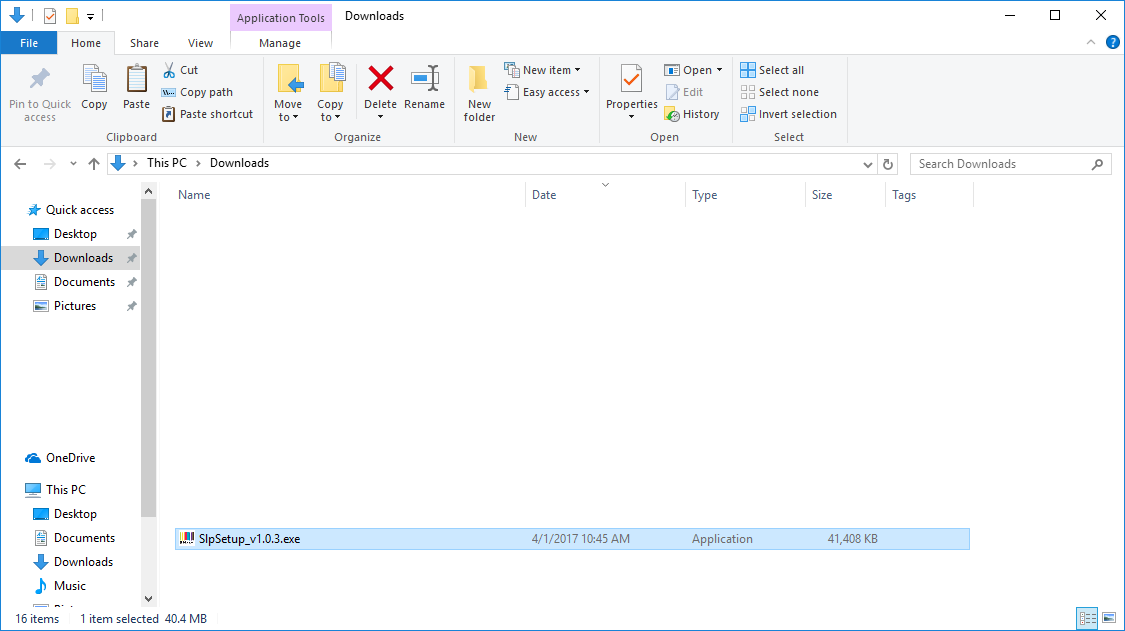Click the Rename icon
Image resolution: width=1125 pixels, height=631 pixels.
tap(424, 80)
